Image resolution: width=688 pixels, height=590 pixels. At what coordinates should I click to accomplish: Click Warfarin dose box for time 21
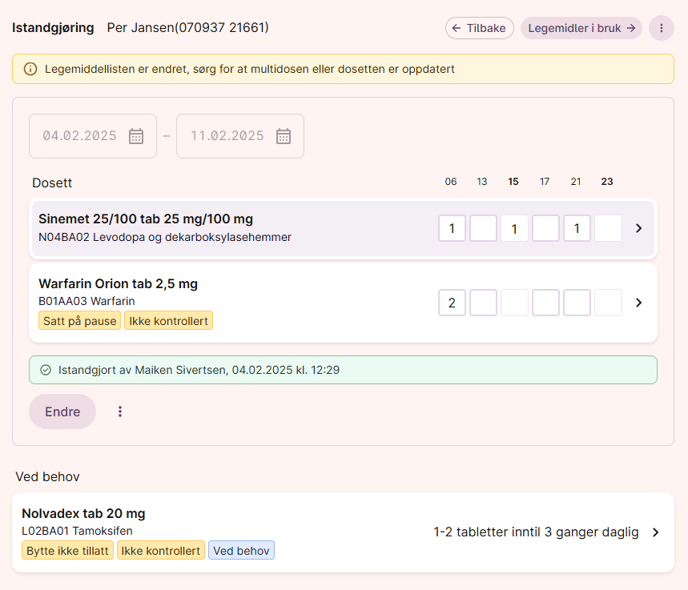pyautogui.click(x=577, y=303)
